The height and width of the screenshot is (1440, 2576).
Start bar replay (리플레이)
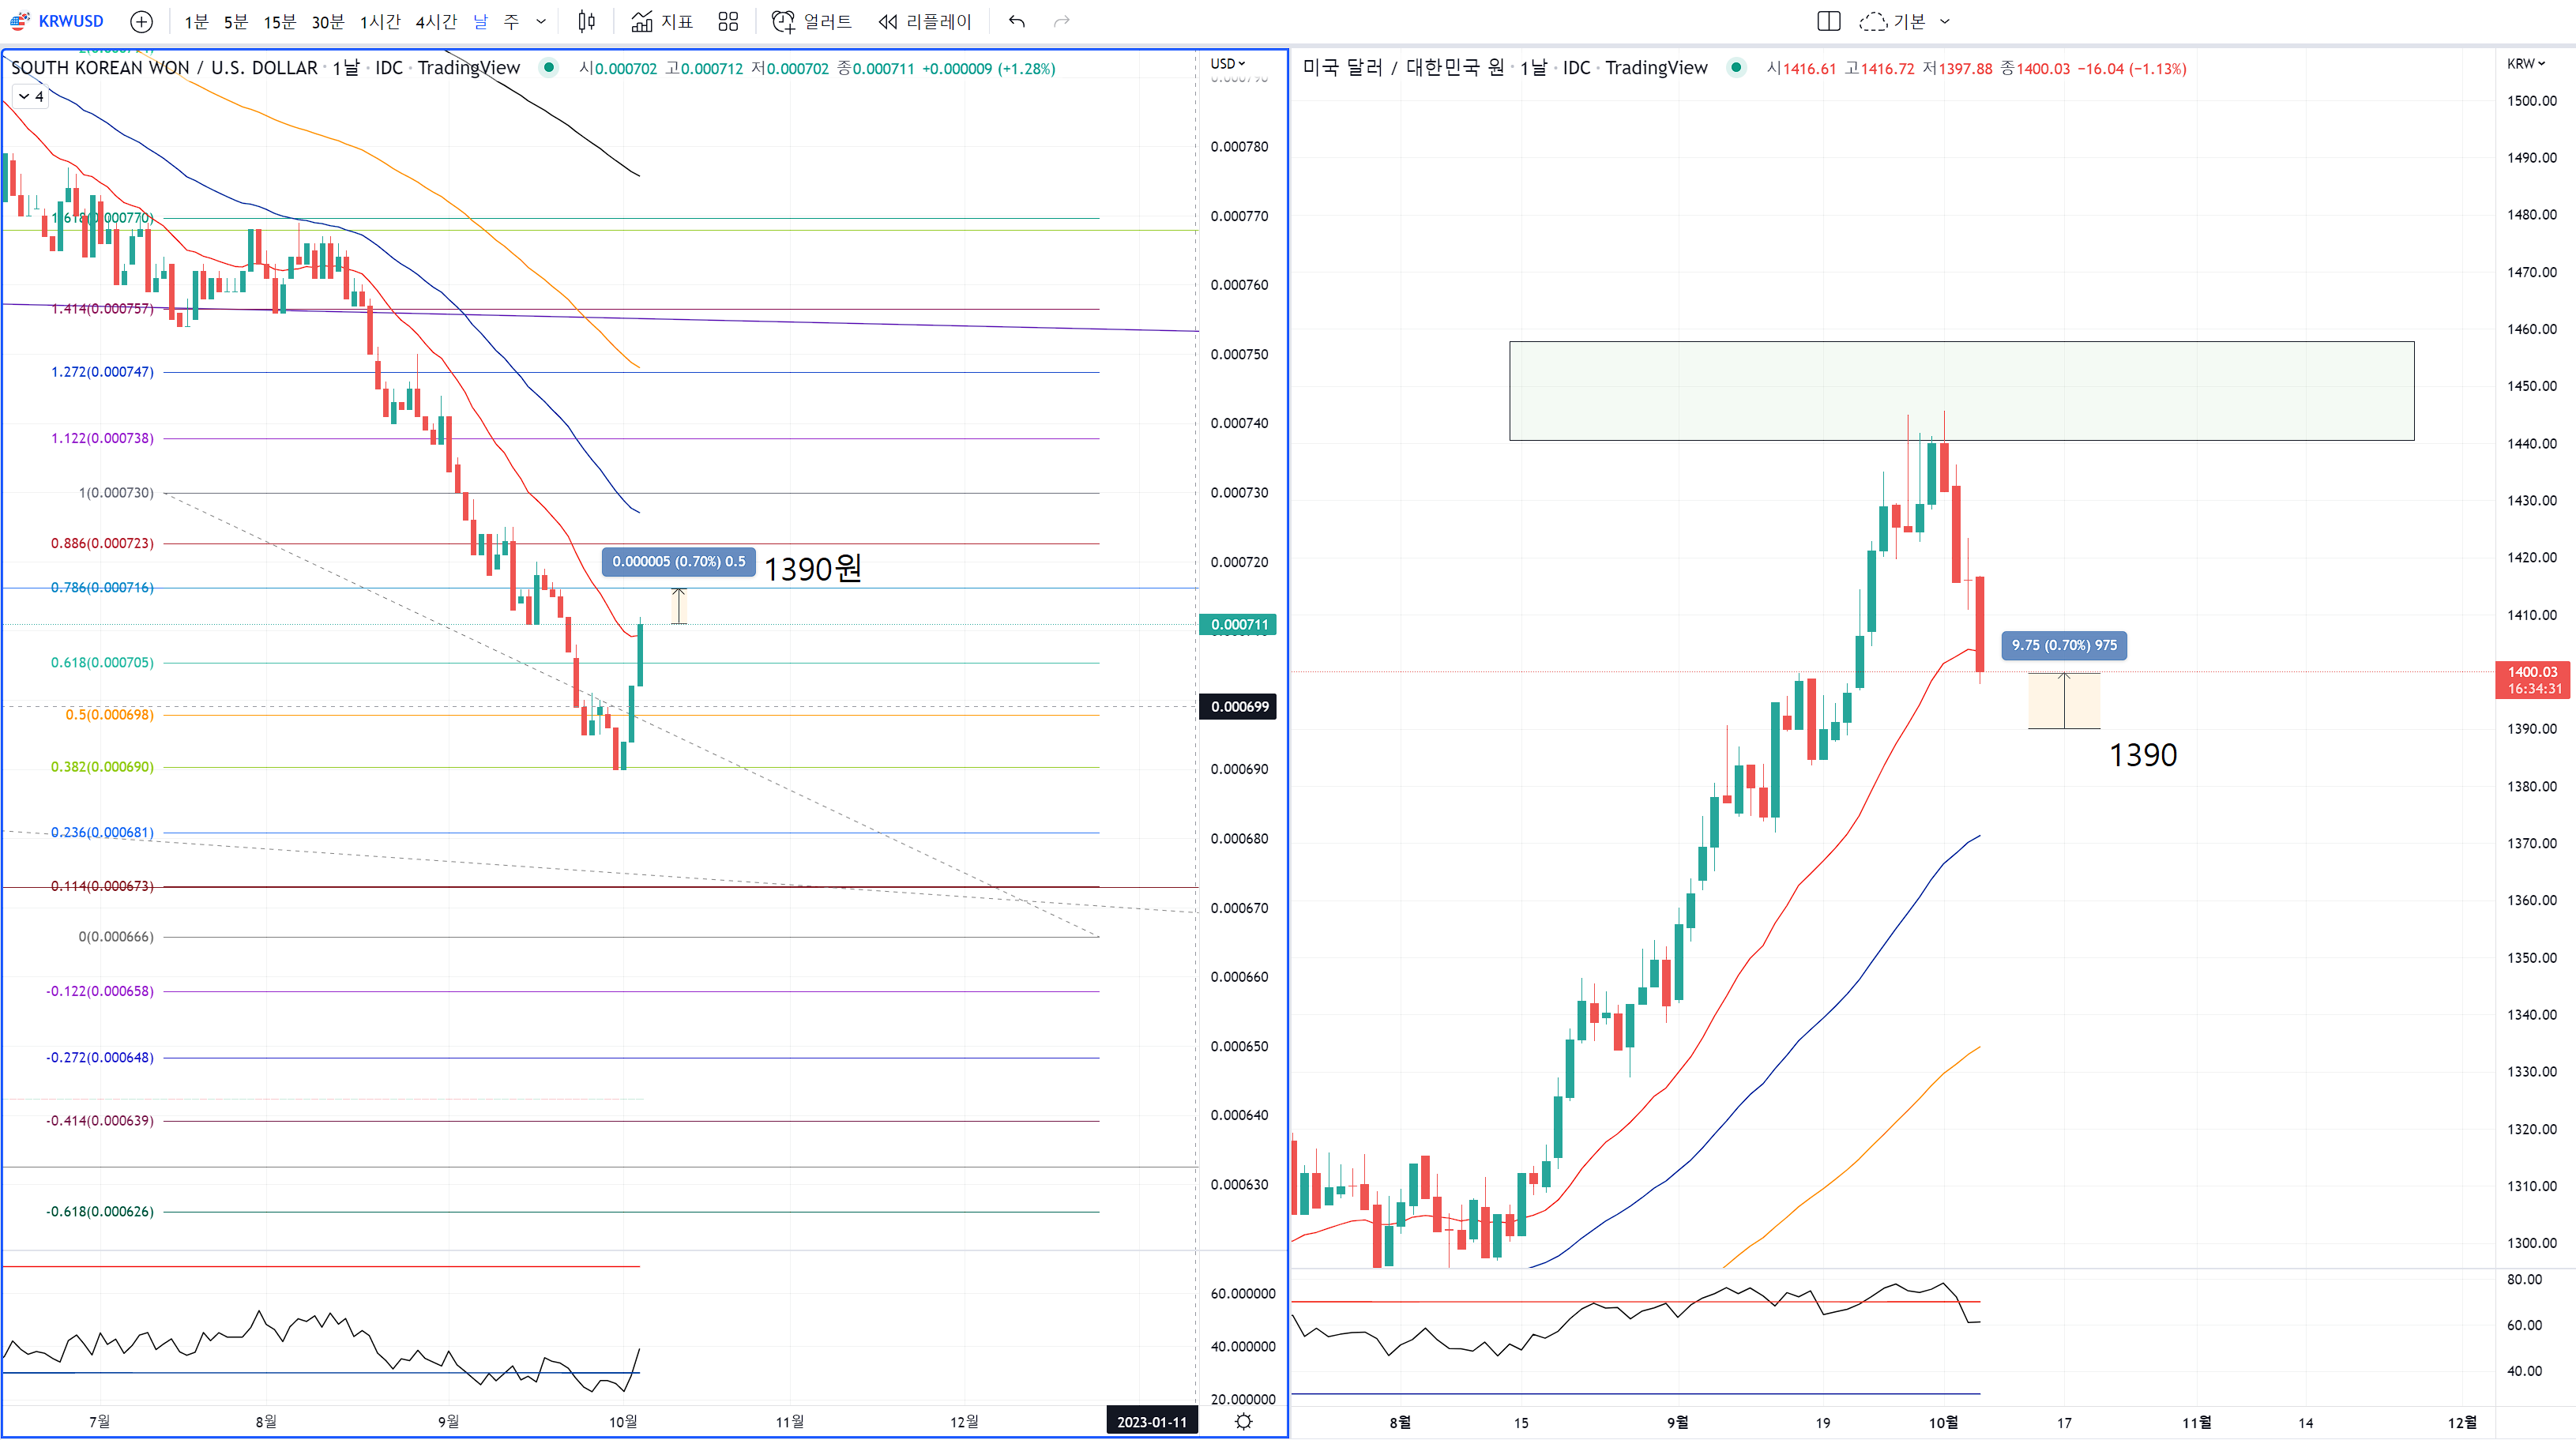click(x=925, y=21)
